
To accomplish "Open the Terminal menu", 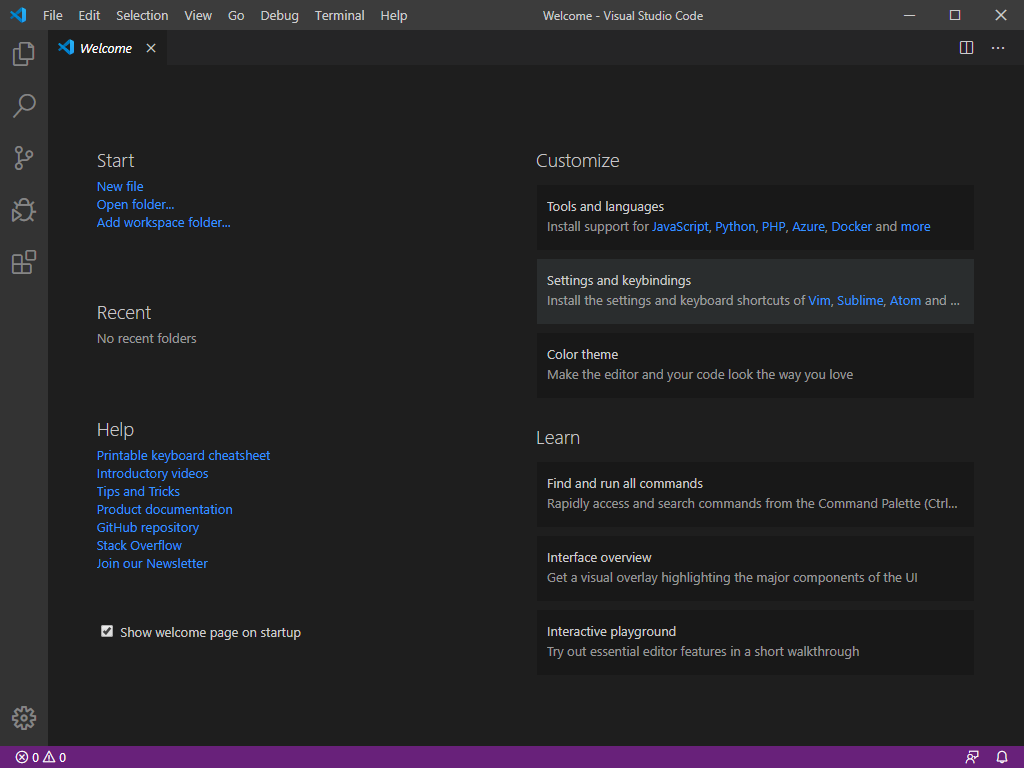I will [x=340, y=15].
